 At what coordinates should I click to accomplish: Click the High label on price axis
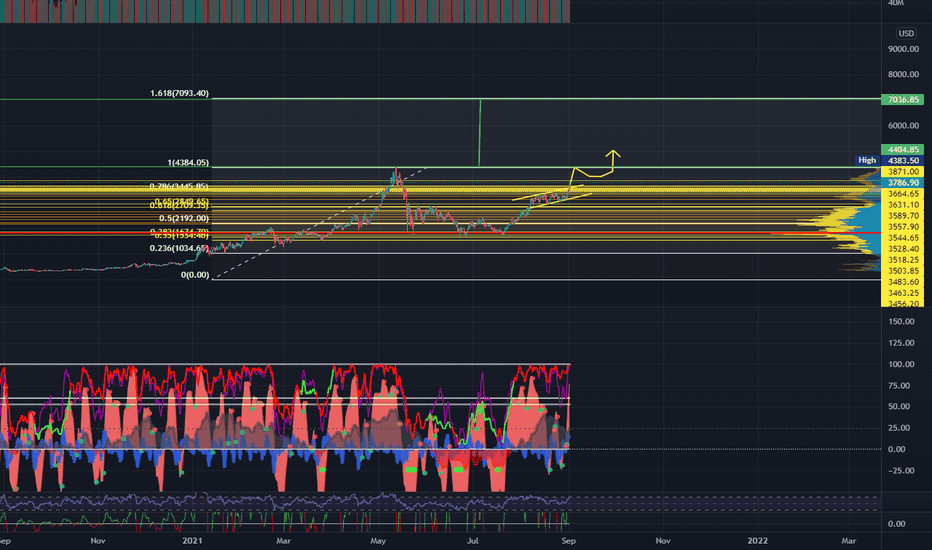[867, 160]
